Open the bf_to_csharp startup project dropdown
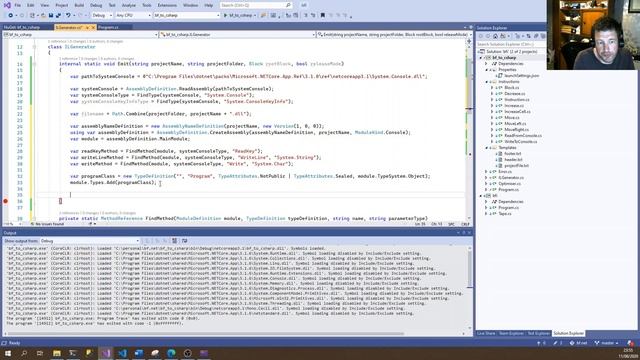 (187, 15)
